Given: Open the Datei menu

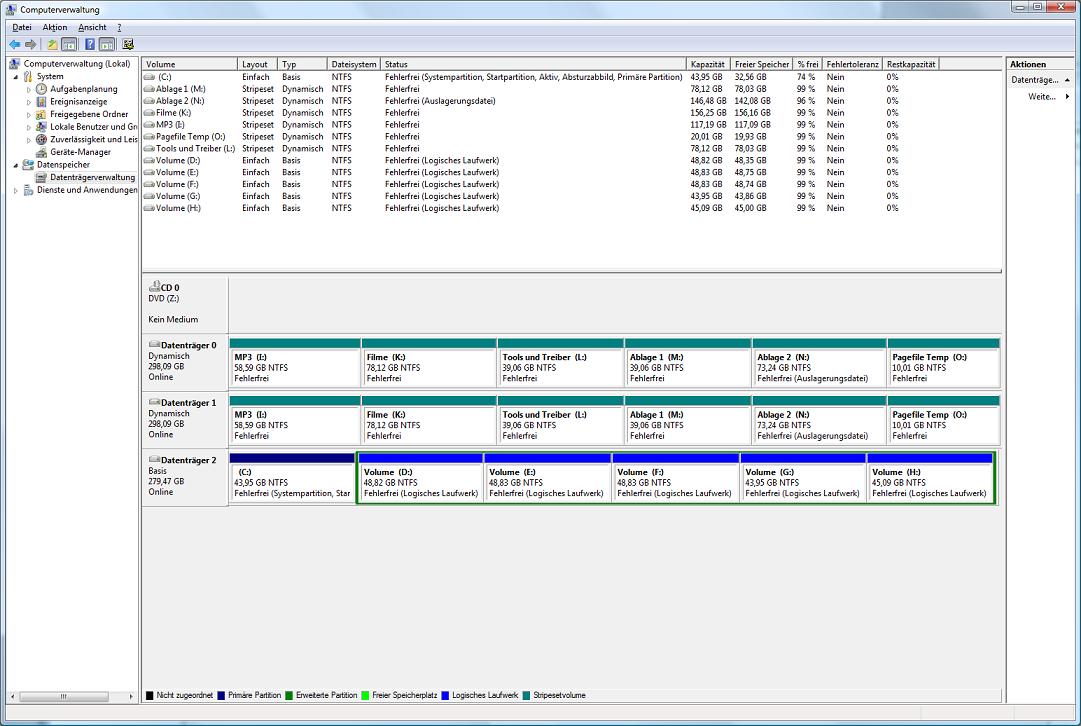Looking at the screenshot, I should click(22, 28).
